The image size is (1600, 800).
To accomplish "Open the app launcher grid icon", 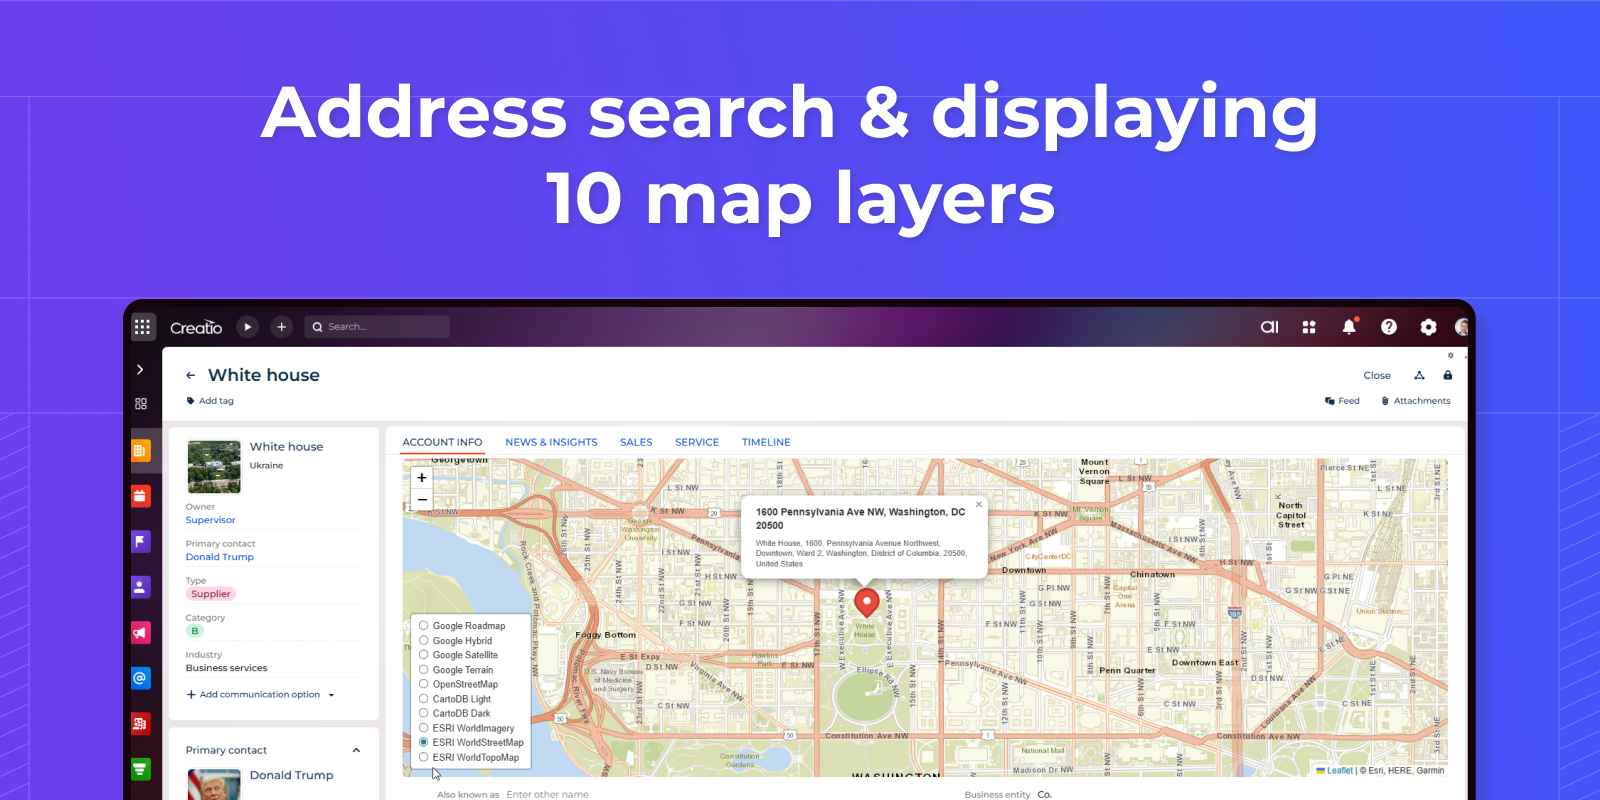I will pyautogui.click(x=143, y=327).
